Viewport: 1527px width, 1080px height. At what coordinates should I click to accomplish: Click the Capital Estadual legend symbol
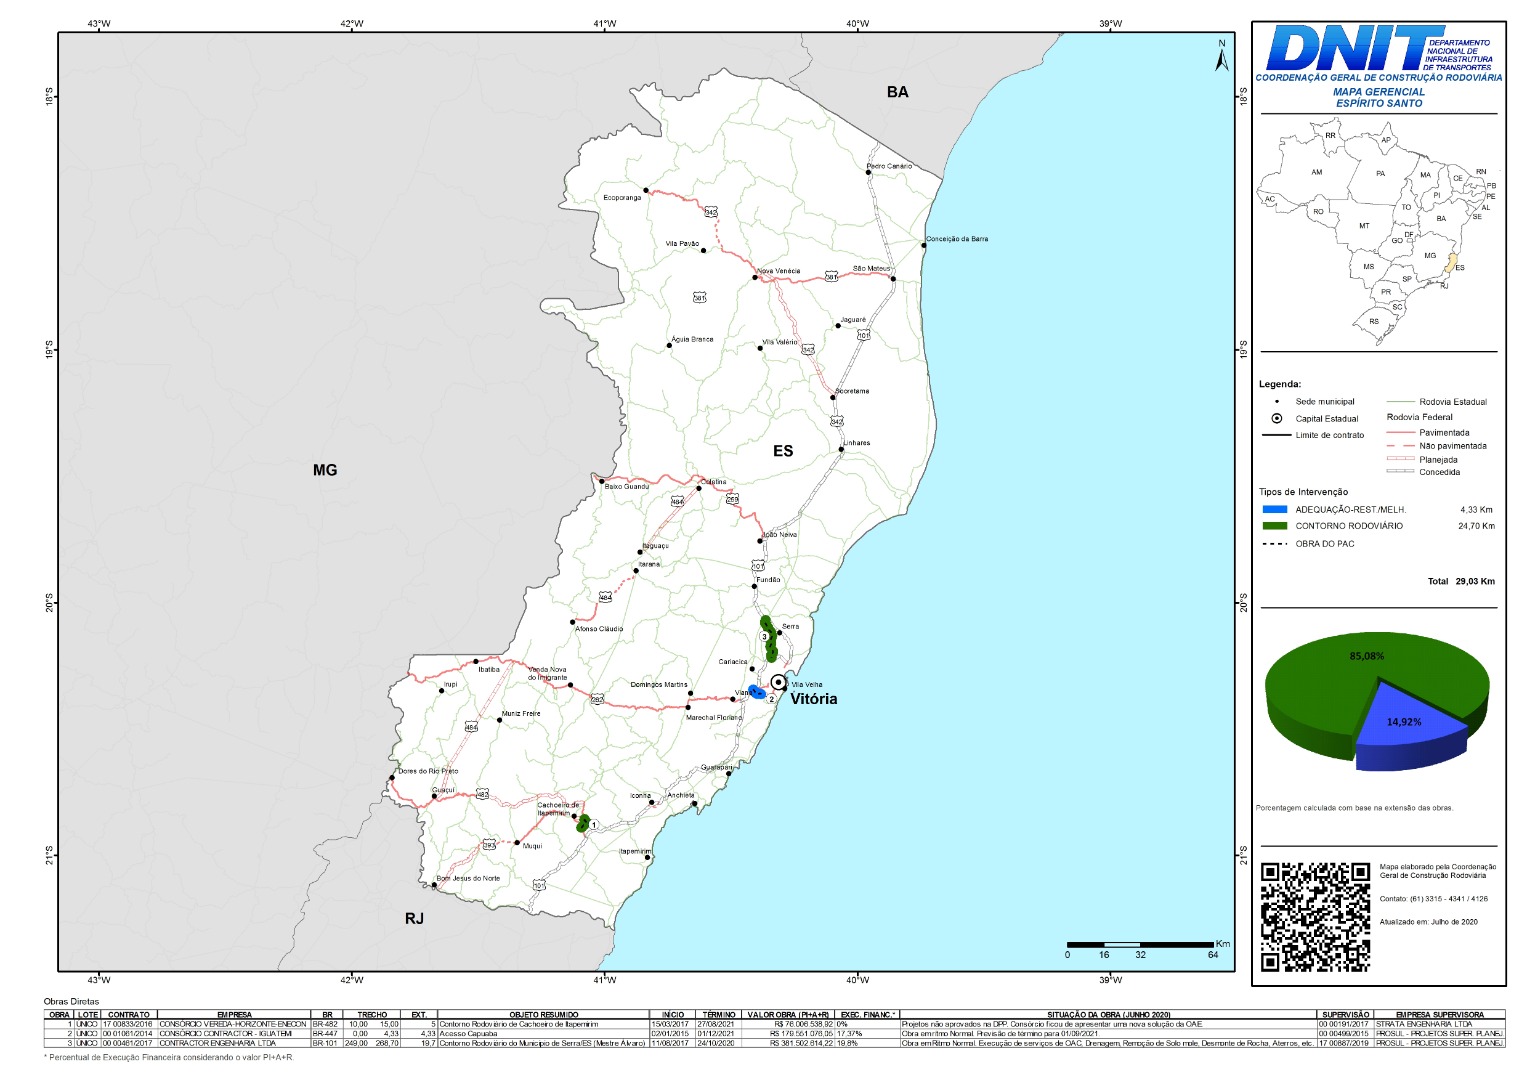[1276, 418]
